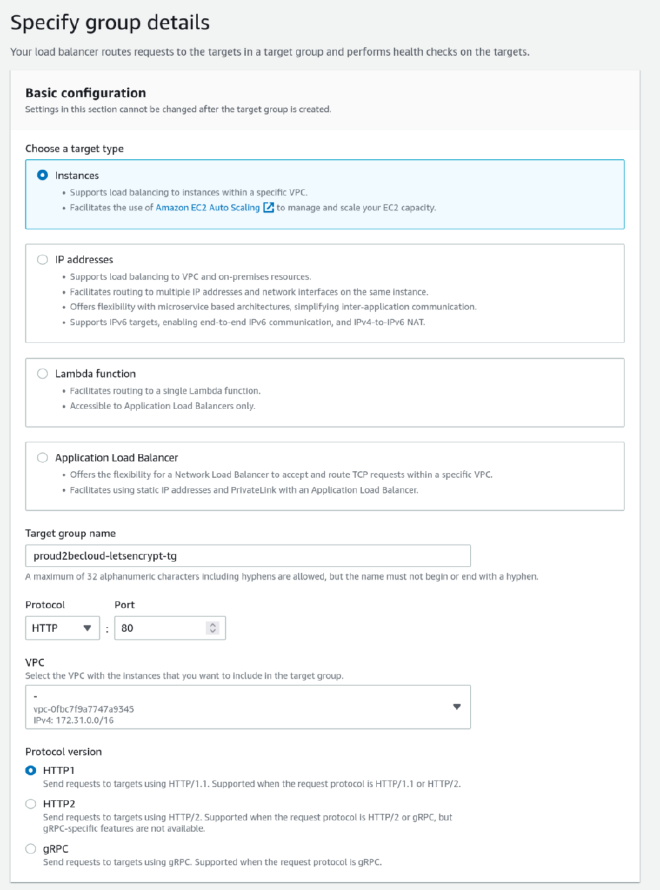This screenshot has width=660, height=890.
Task: Click the Port stepper down arrow
Action: [x=213, y=631]
